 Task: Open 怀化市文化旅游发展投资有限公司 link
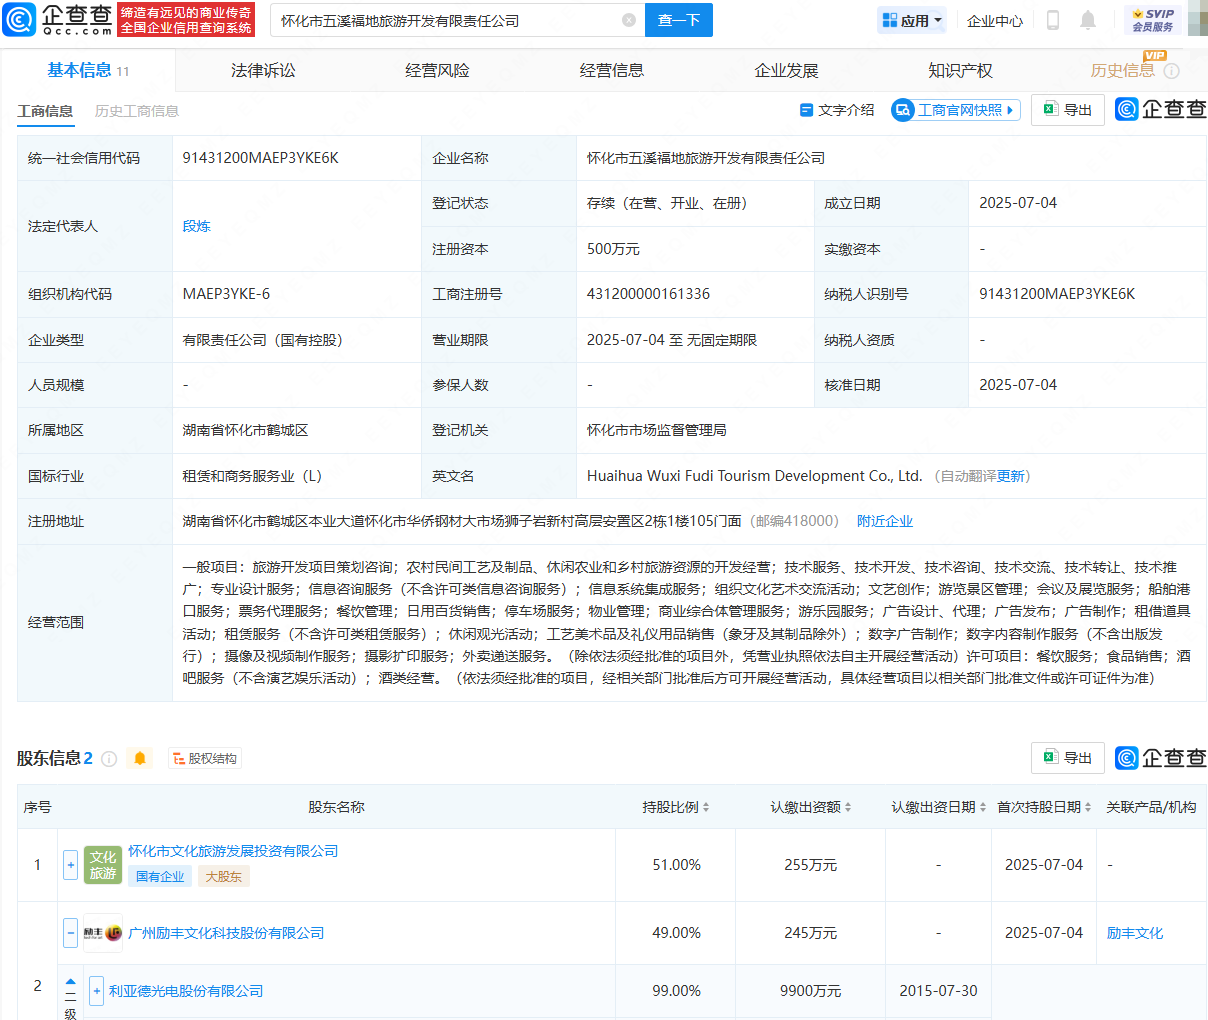[233, 851]
